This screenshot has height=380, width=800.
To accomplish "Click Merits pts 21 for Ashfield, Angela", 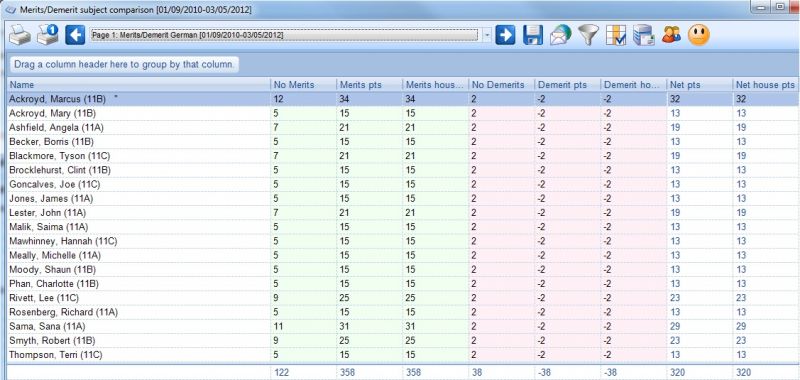I will (344, 128).
